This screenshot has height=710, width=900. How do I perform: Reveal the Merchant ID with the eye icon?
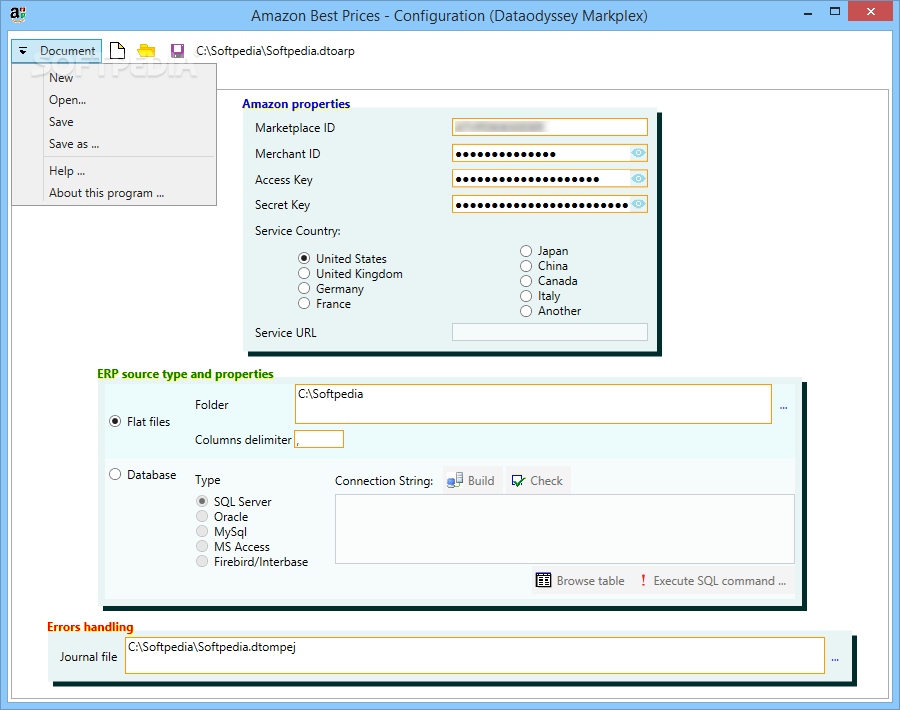click(638, 153)
